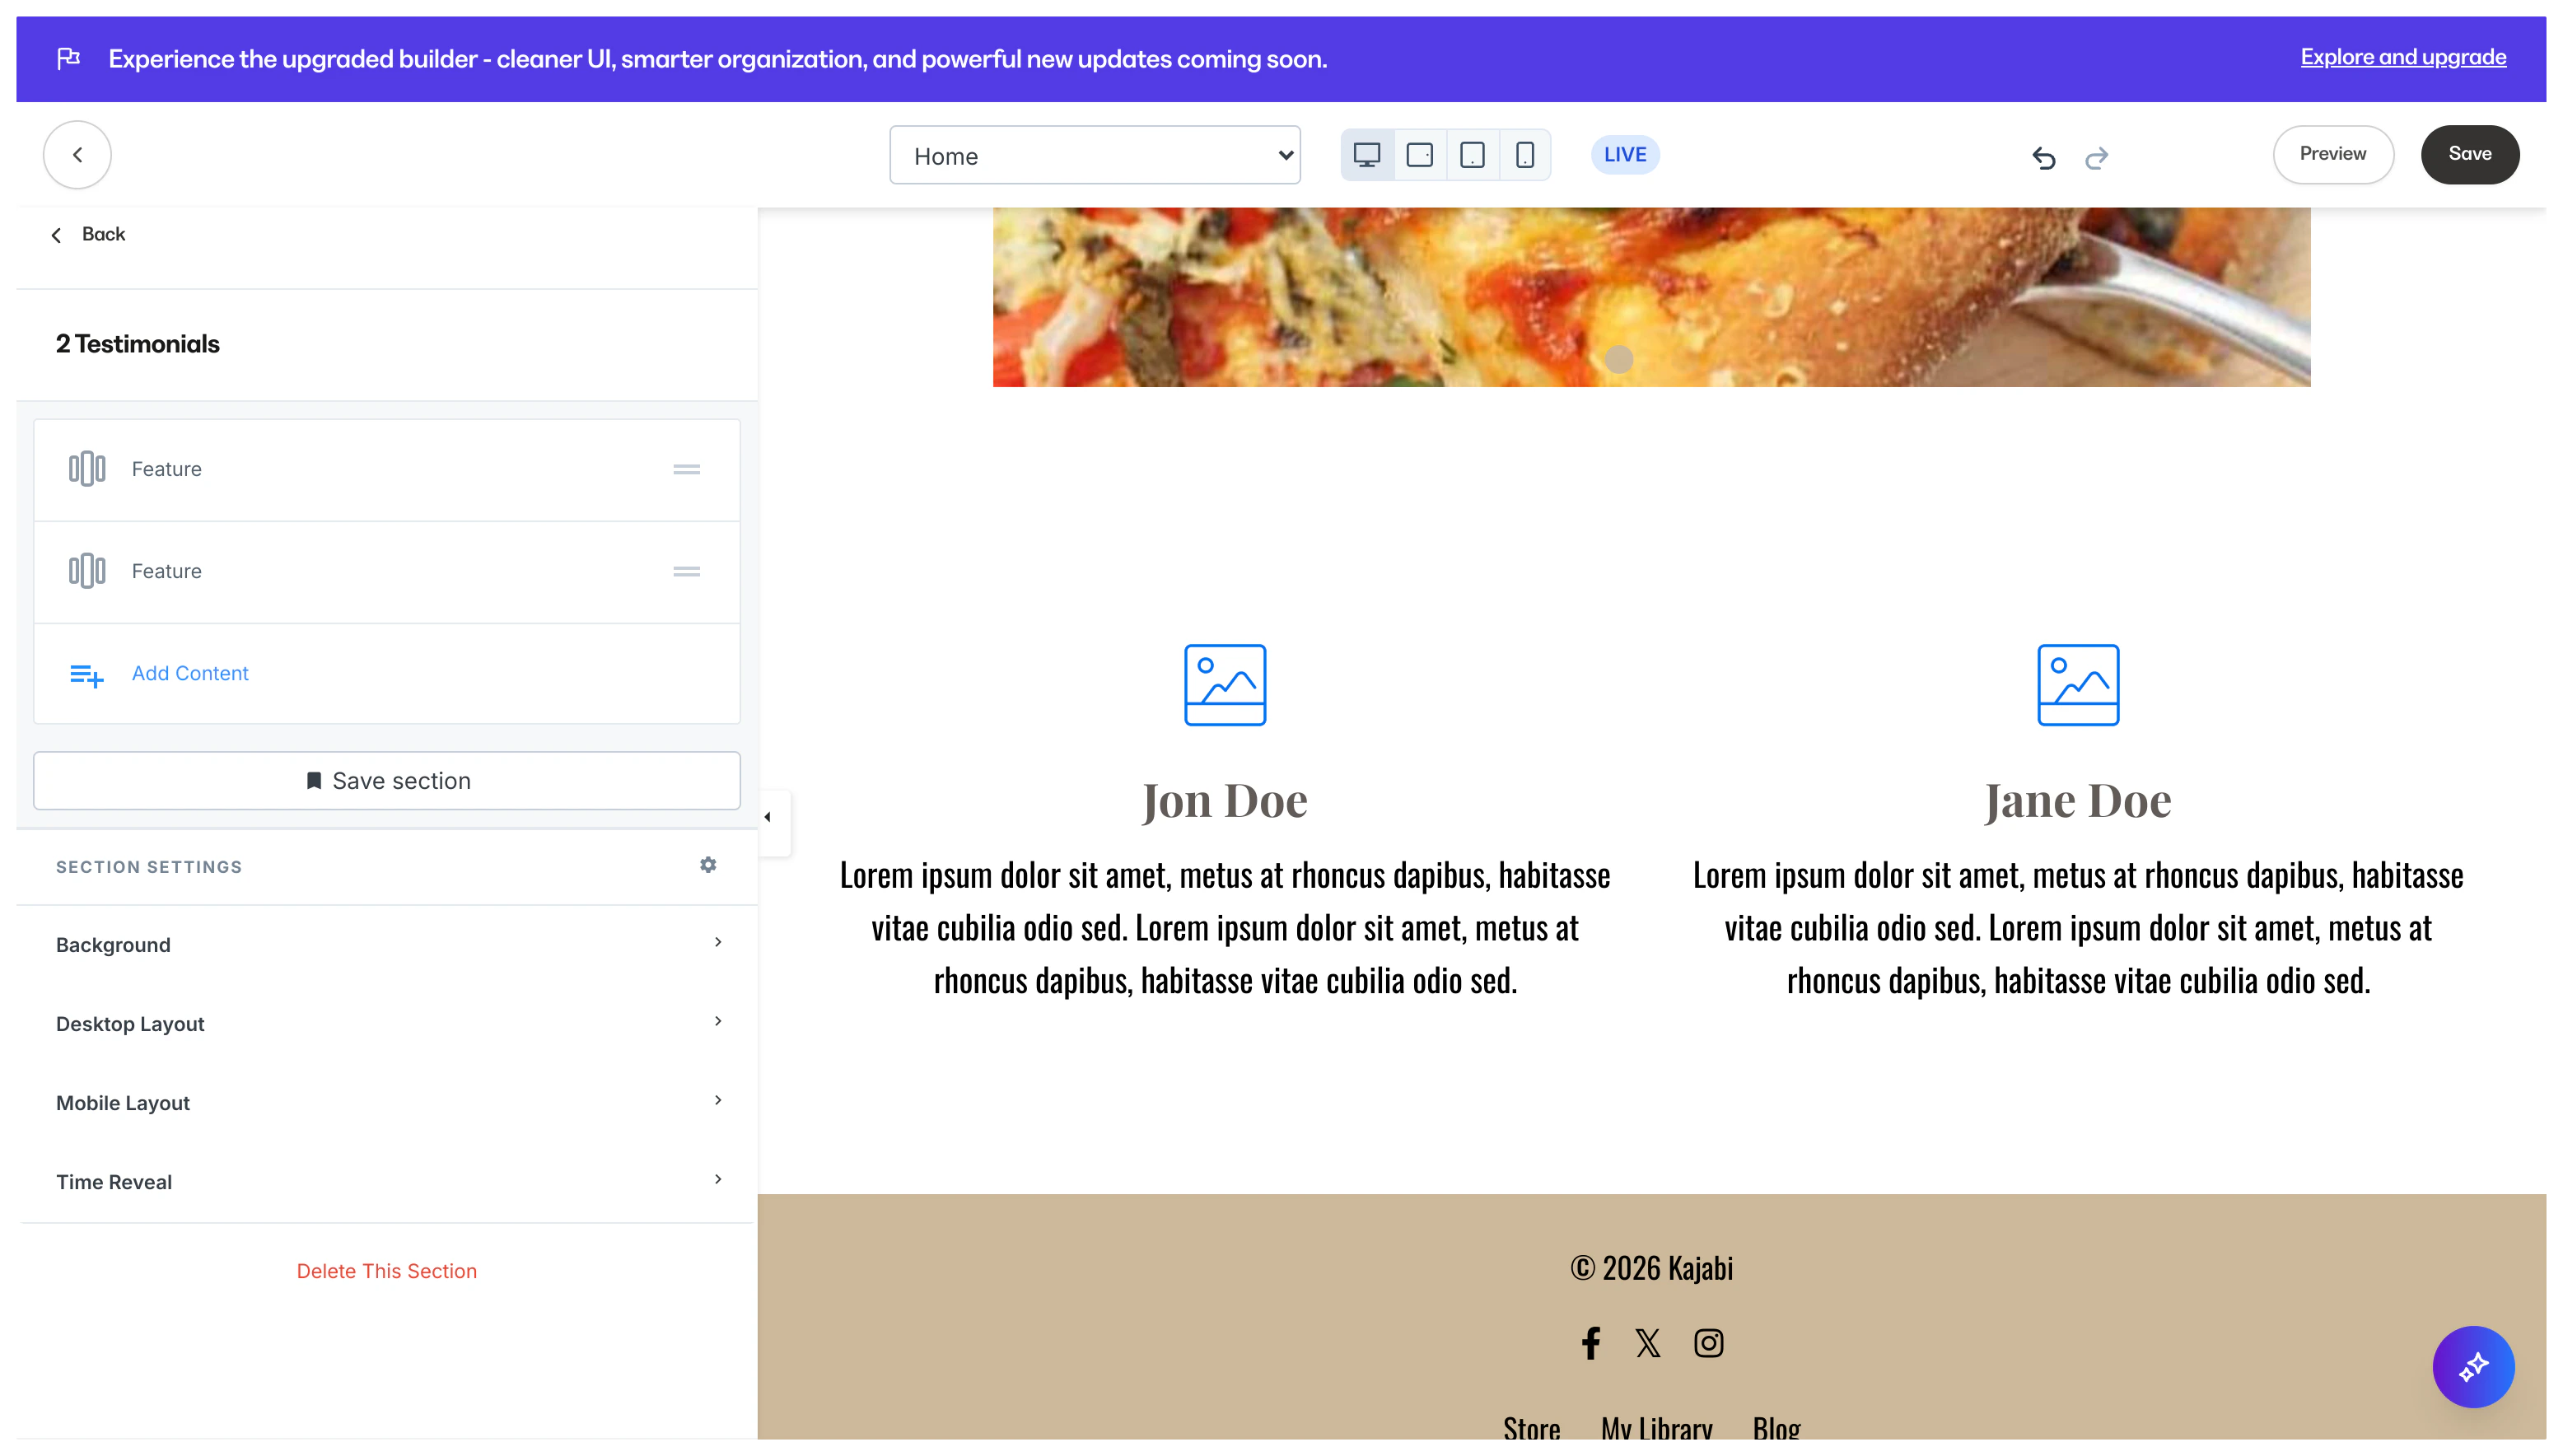This screenshot has height=1456, width=2563.
Task: Open the Home page dropdown
Action: (1095, 155)
